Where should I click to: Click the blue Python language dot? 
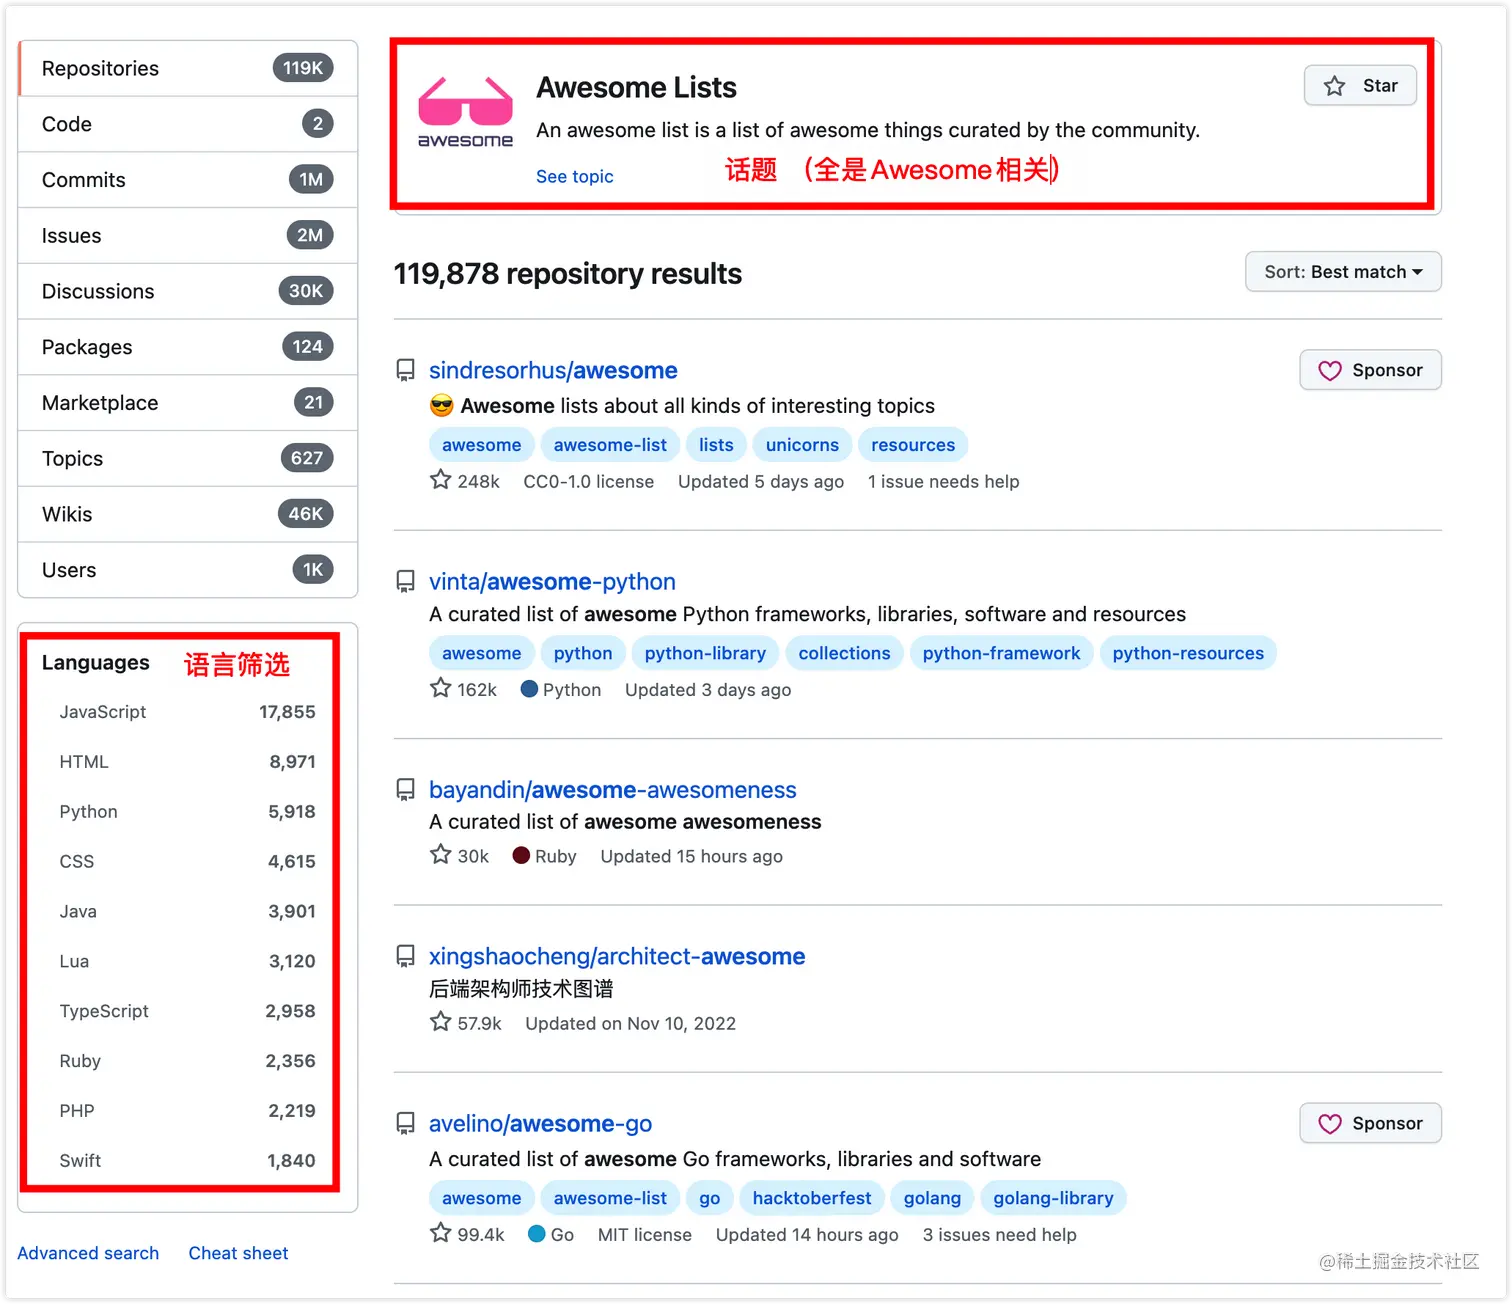pyautogui.click(x=530, y=689)
